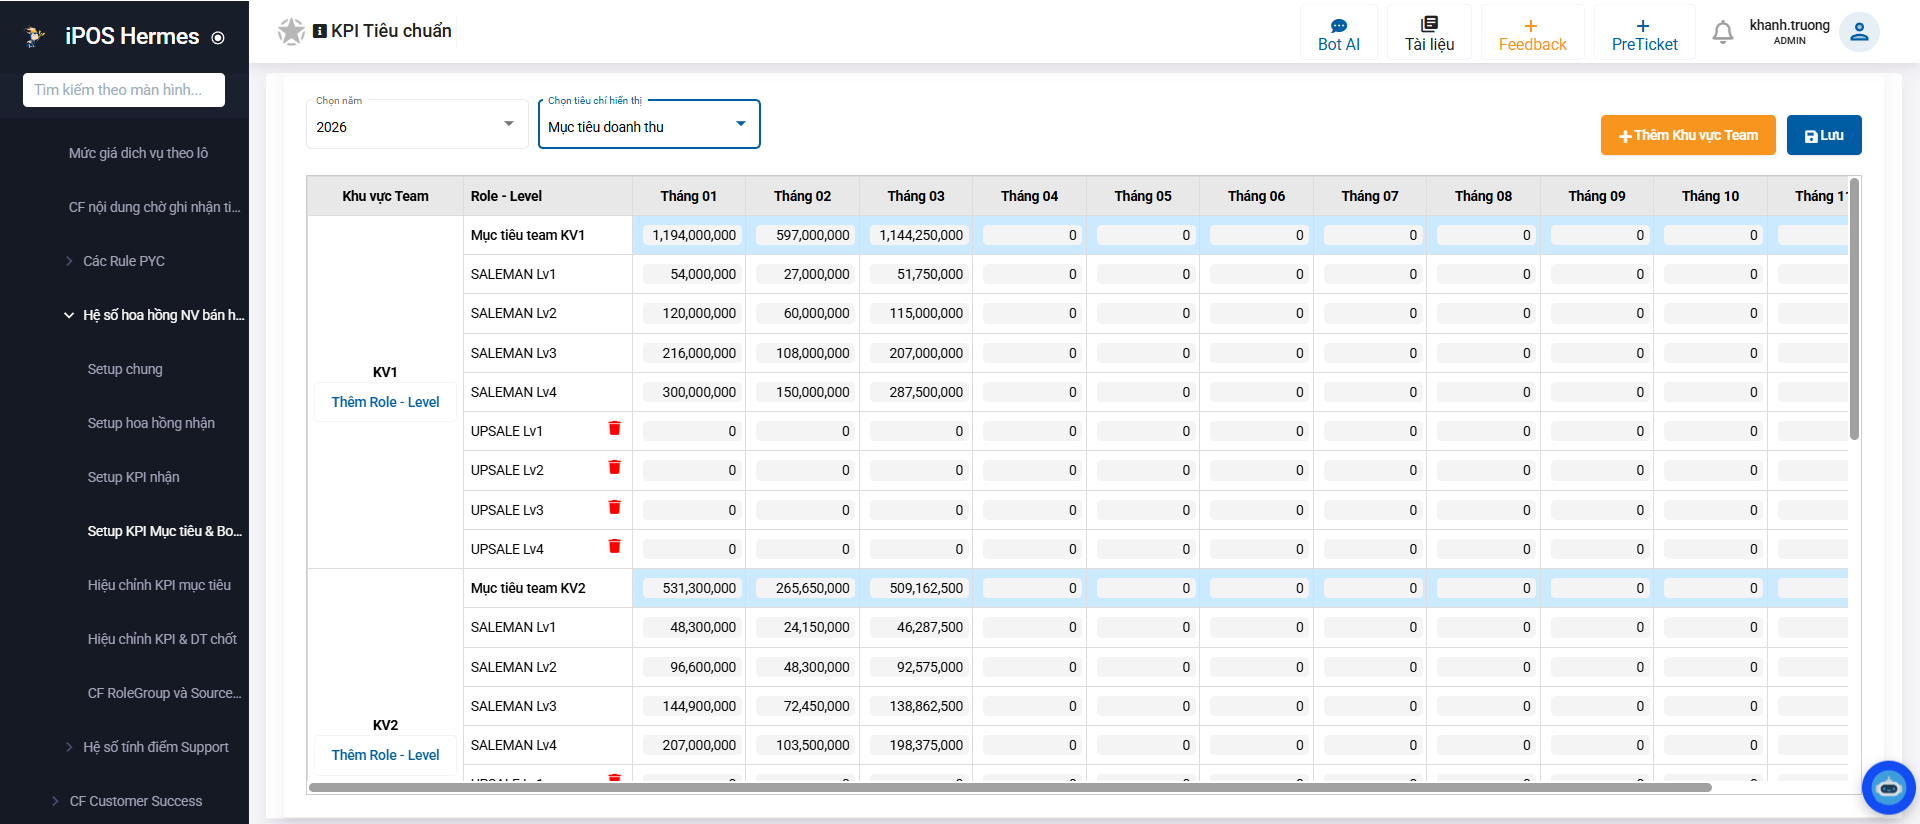Delete the UPSALE Lv3 row in KV1

click(x=614, y=507)
